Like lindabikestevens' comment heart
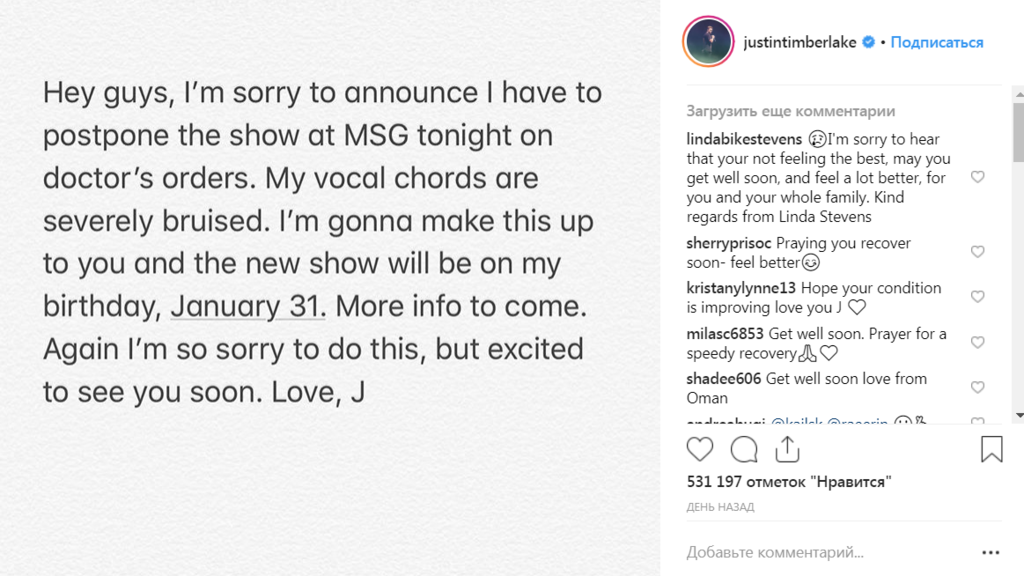Screen dimensions: 1024x576 978,177
